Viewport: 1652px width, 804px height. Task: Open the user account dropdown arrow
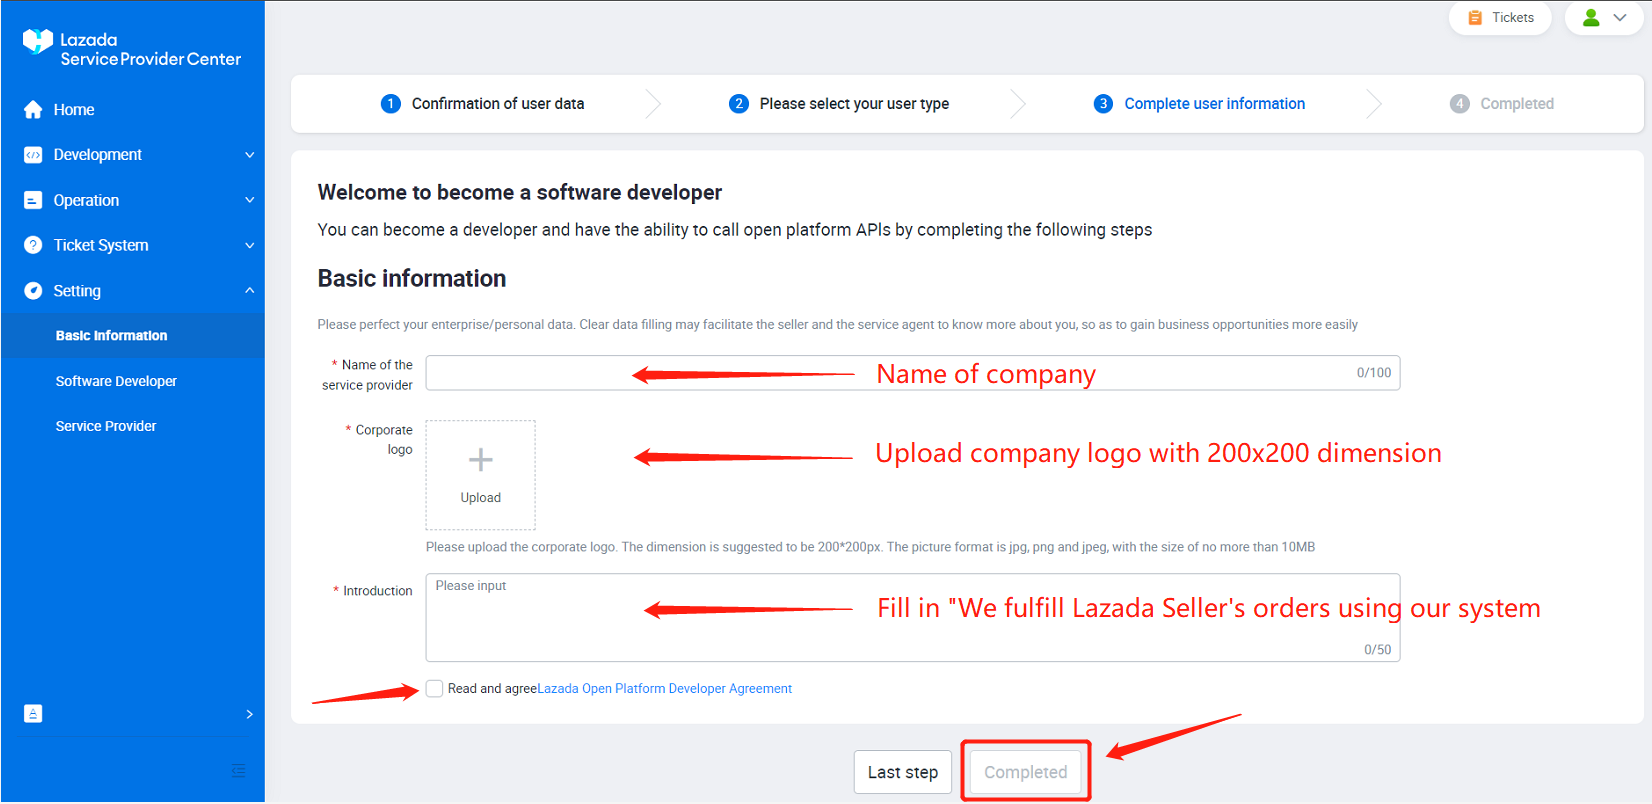(x=1620, y=18)
